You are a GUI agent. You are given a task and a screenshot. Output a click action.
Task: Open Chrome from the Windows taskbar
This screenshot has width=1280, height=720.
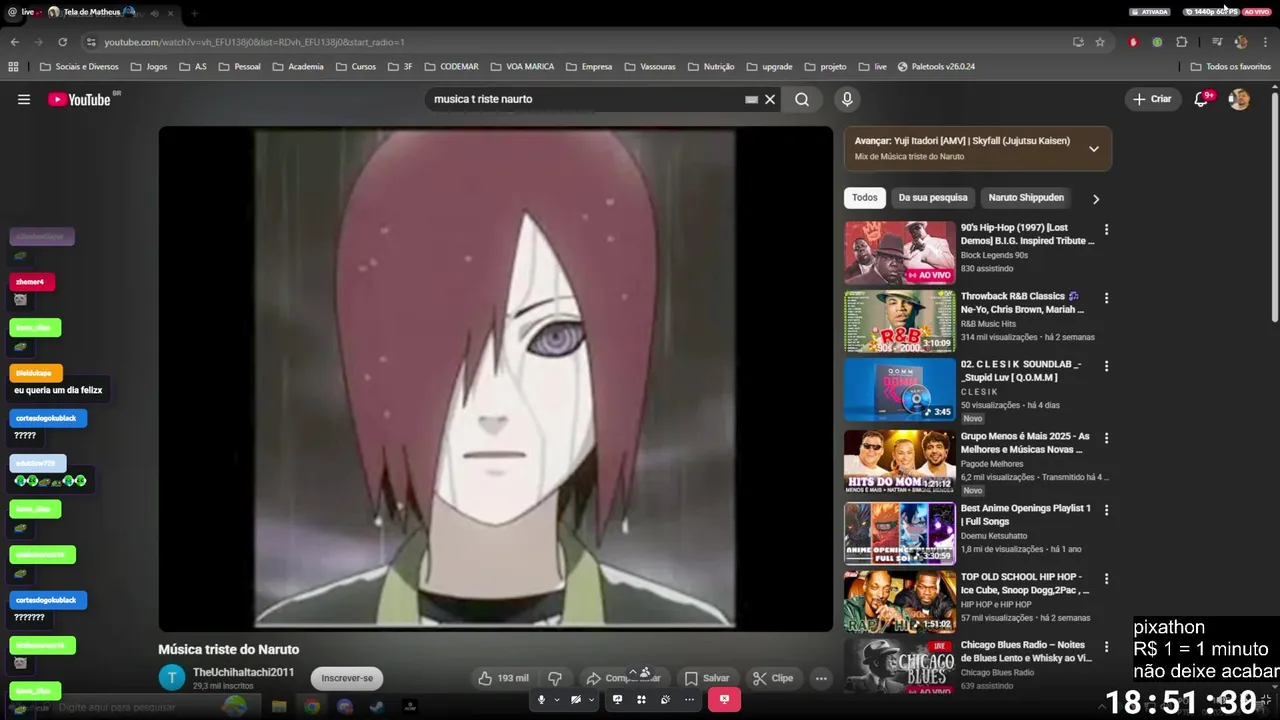click(x=312, y=707)
